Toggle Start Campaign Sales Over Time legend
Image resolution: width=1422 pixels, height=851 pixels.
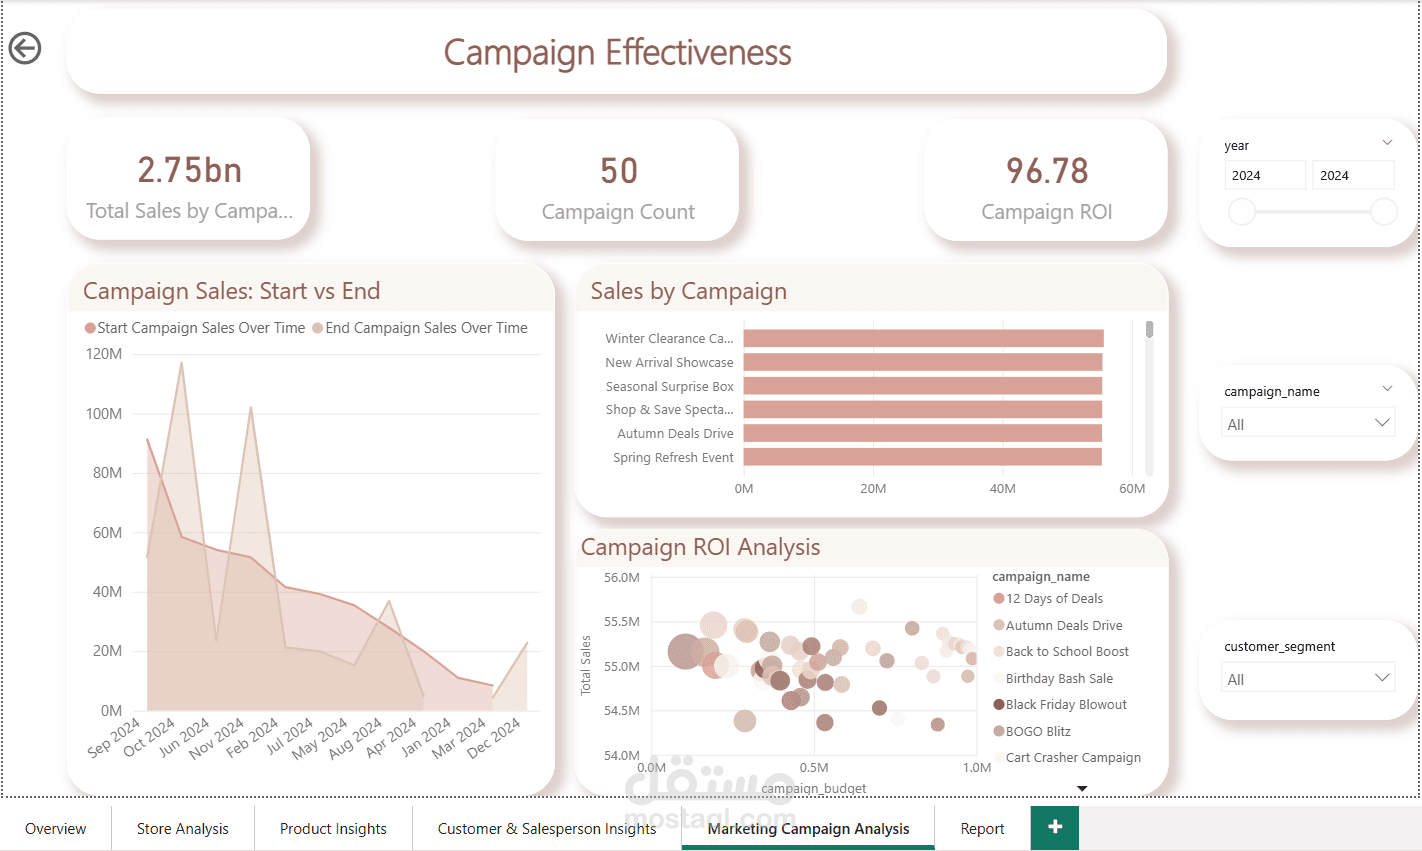coord(195,328)
